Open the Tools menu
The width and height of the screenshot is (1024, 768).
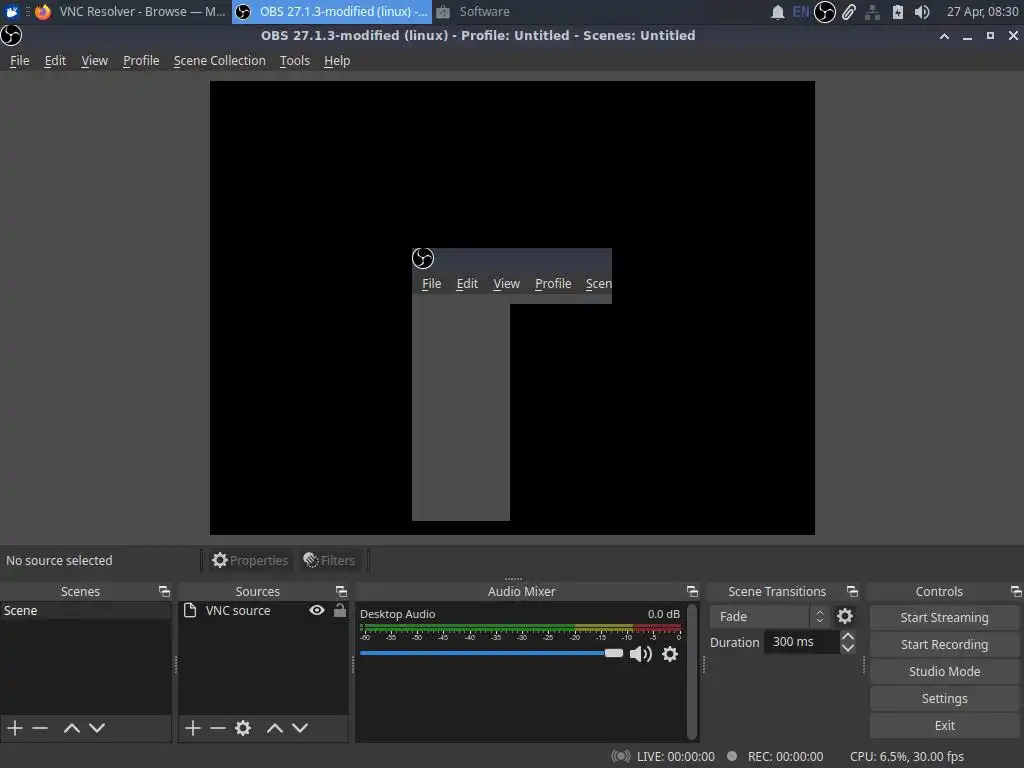[x=295, y=61]
